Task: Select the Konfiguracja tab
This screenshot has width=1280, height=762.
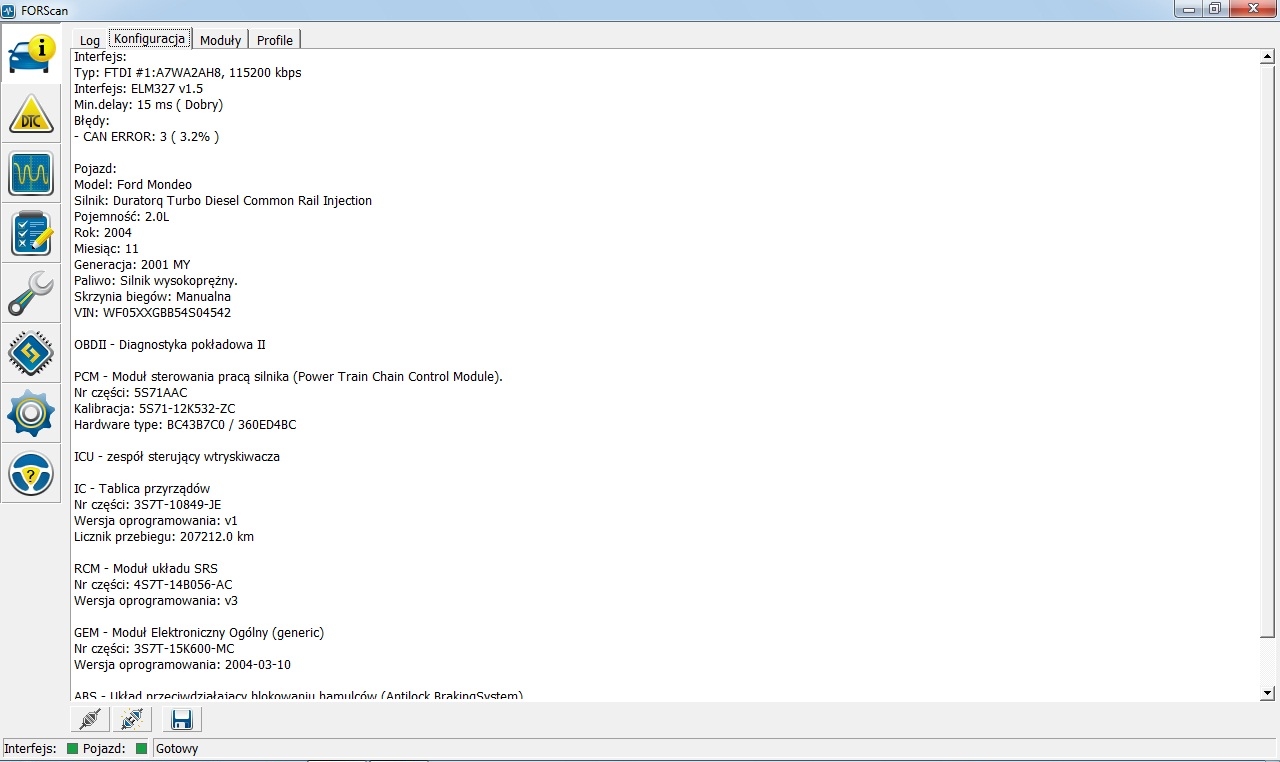Action: tap(150, 38)
